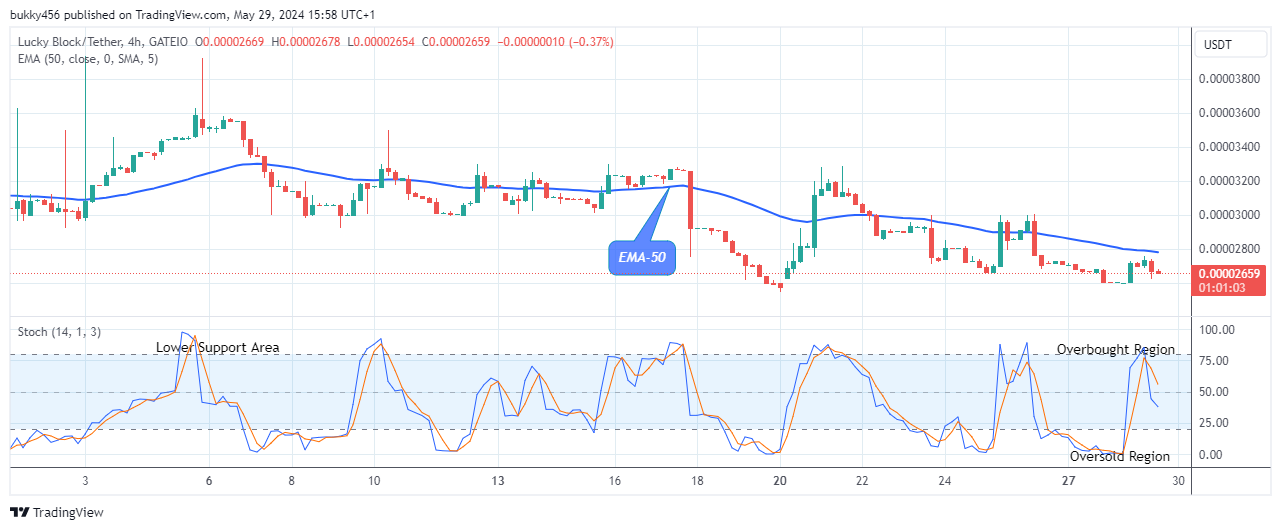Click price axis value 0.00003000
Image resolution: width=1281 pixels, height=530 pixels.
pos(1231,215)
